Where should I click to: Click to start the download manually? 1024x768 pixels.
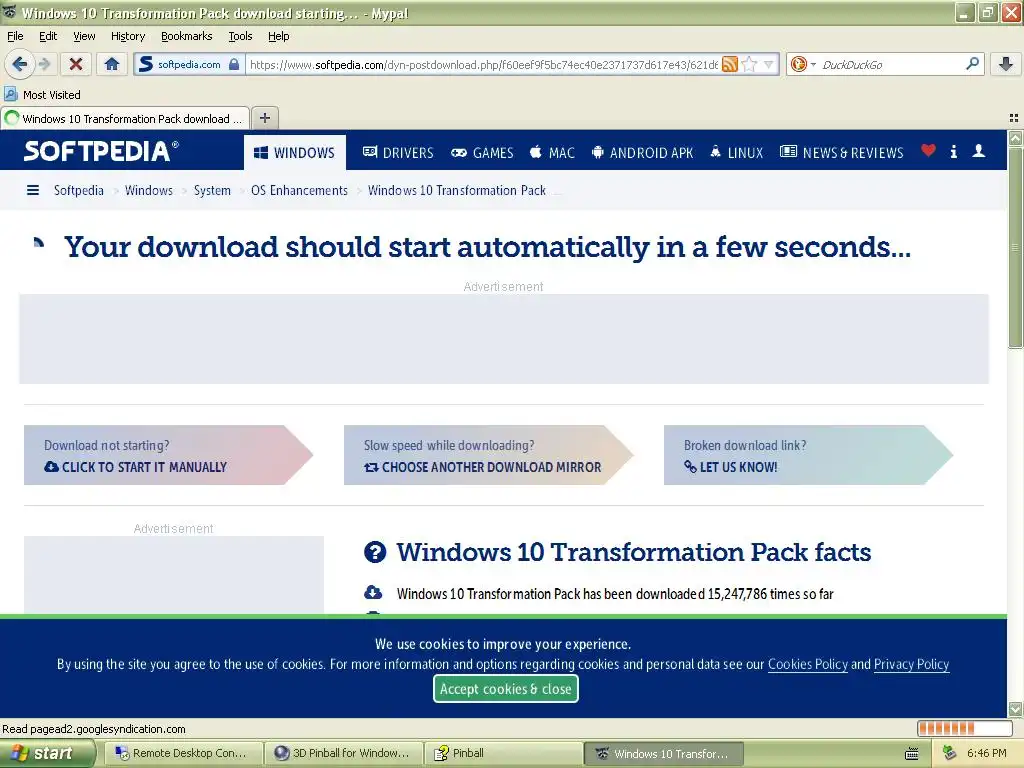[x=168, y=455]
